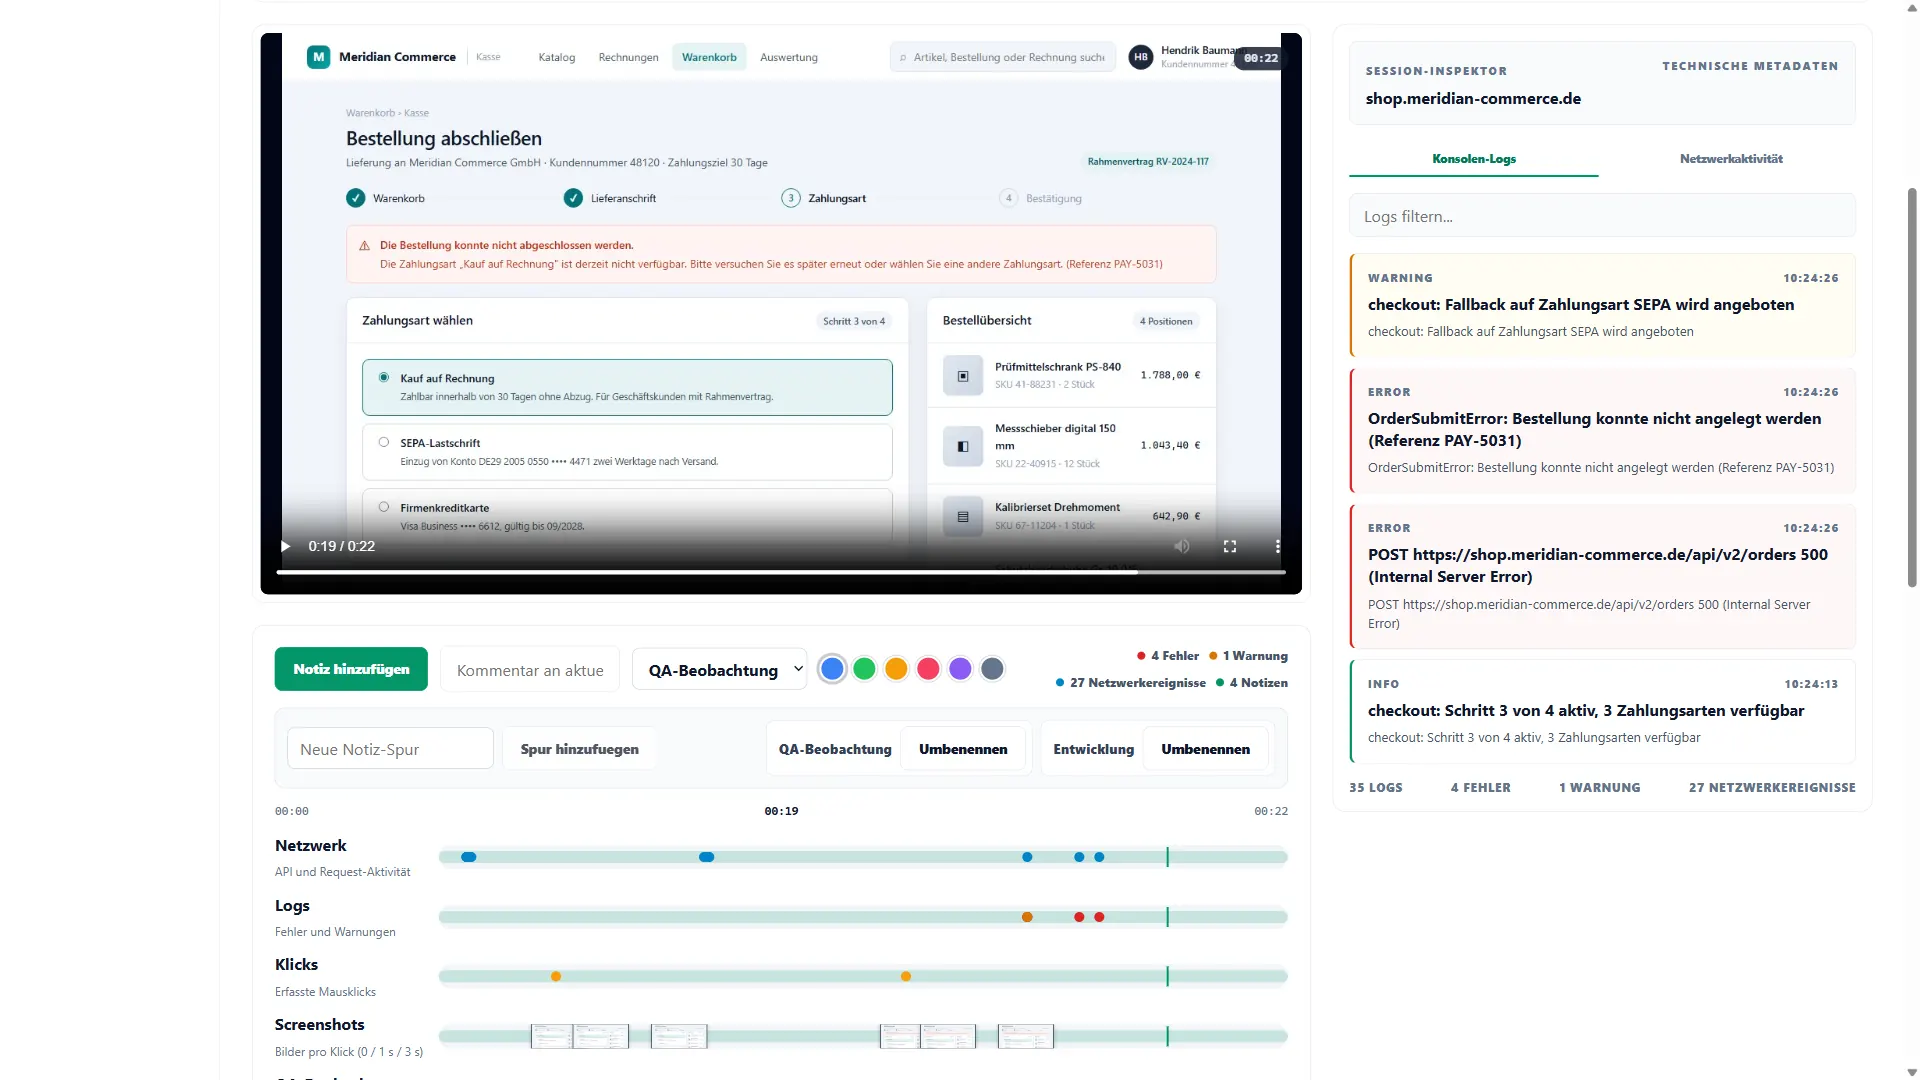Click the Bestätigung step number 4 circle
Viewport: 1920px width, 1080px height.
[1008, 198]
